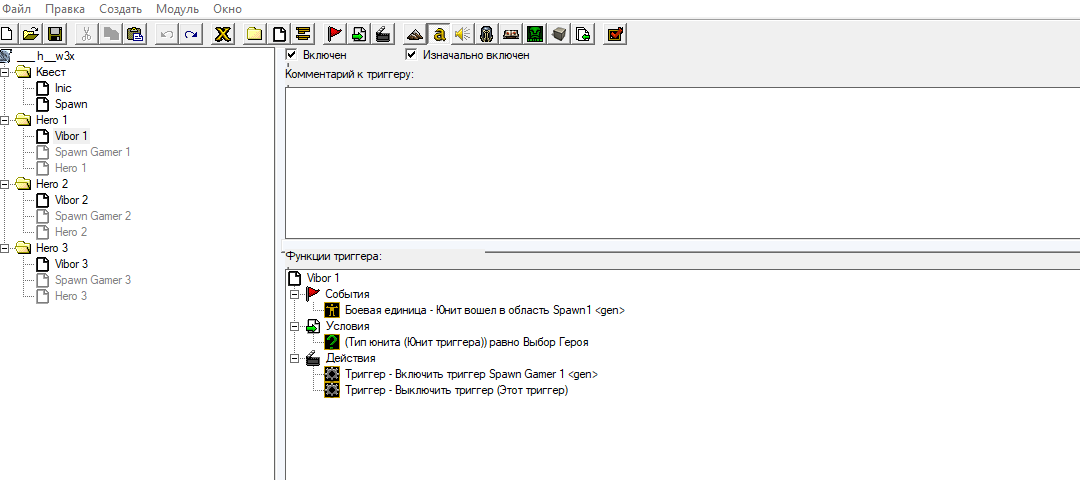Open the Variables editor (yellow X icon)
1080x480 pixels.
pos(222,33)
